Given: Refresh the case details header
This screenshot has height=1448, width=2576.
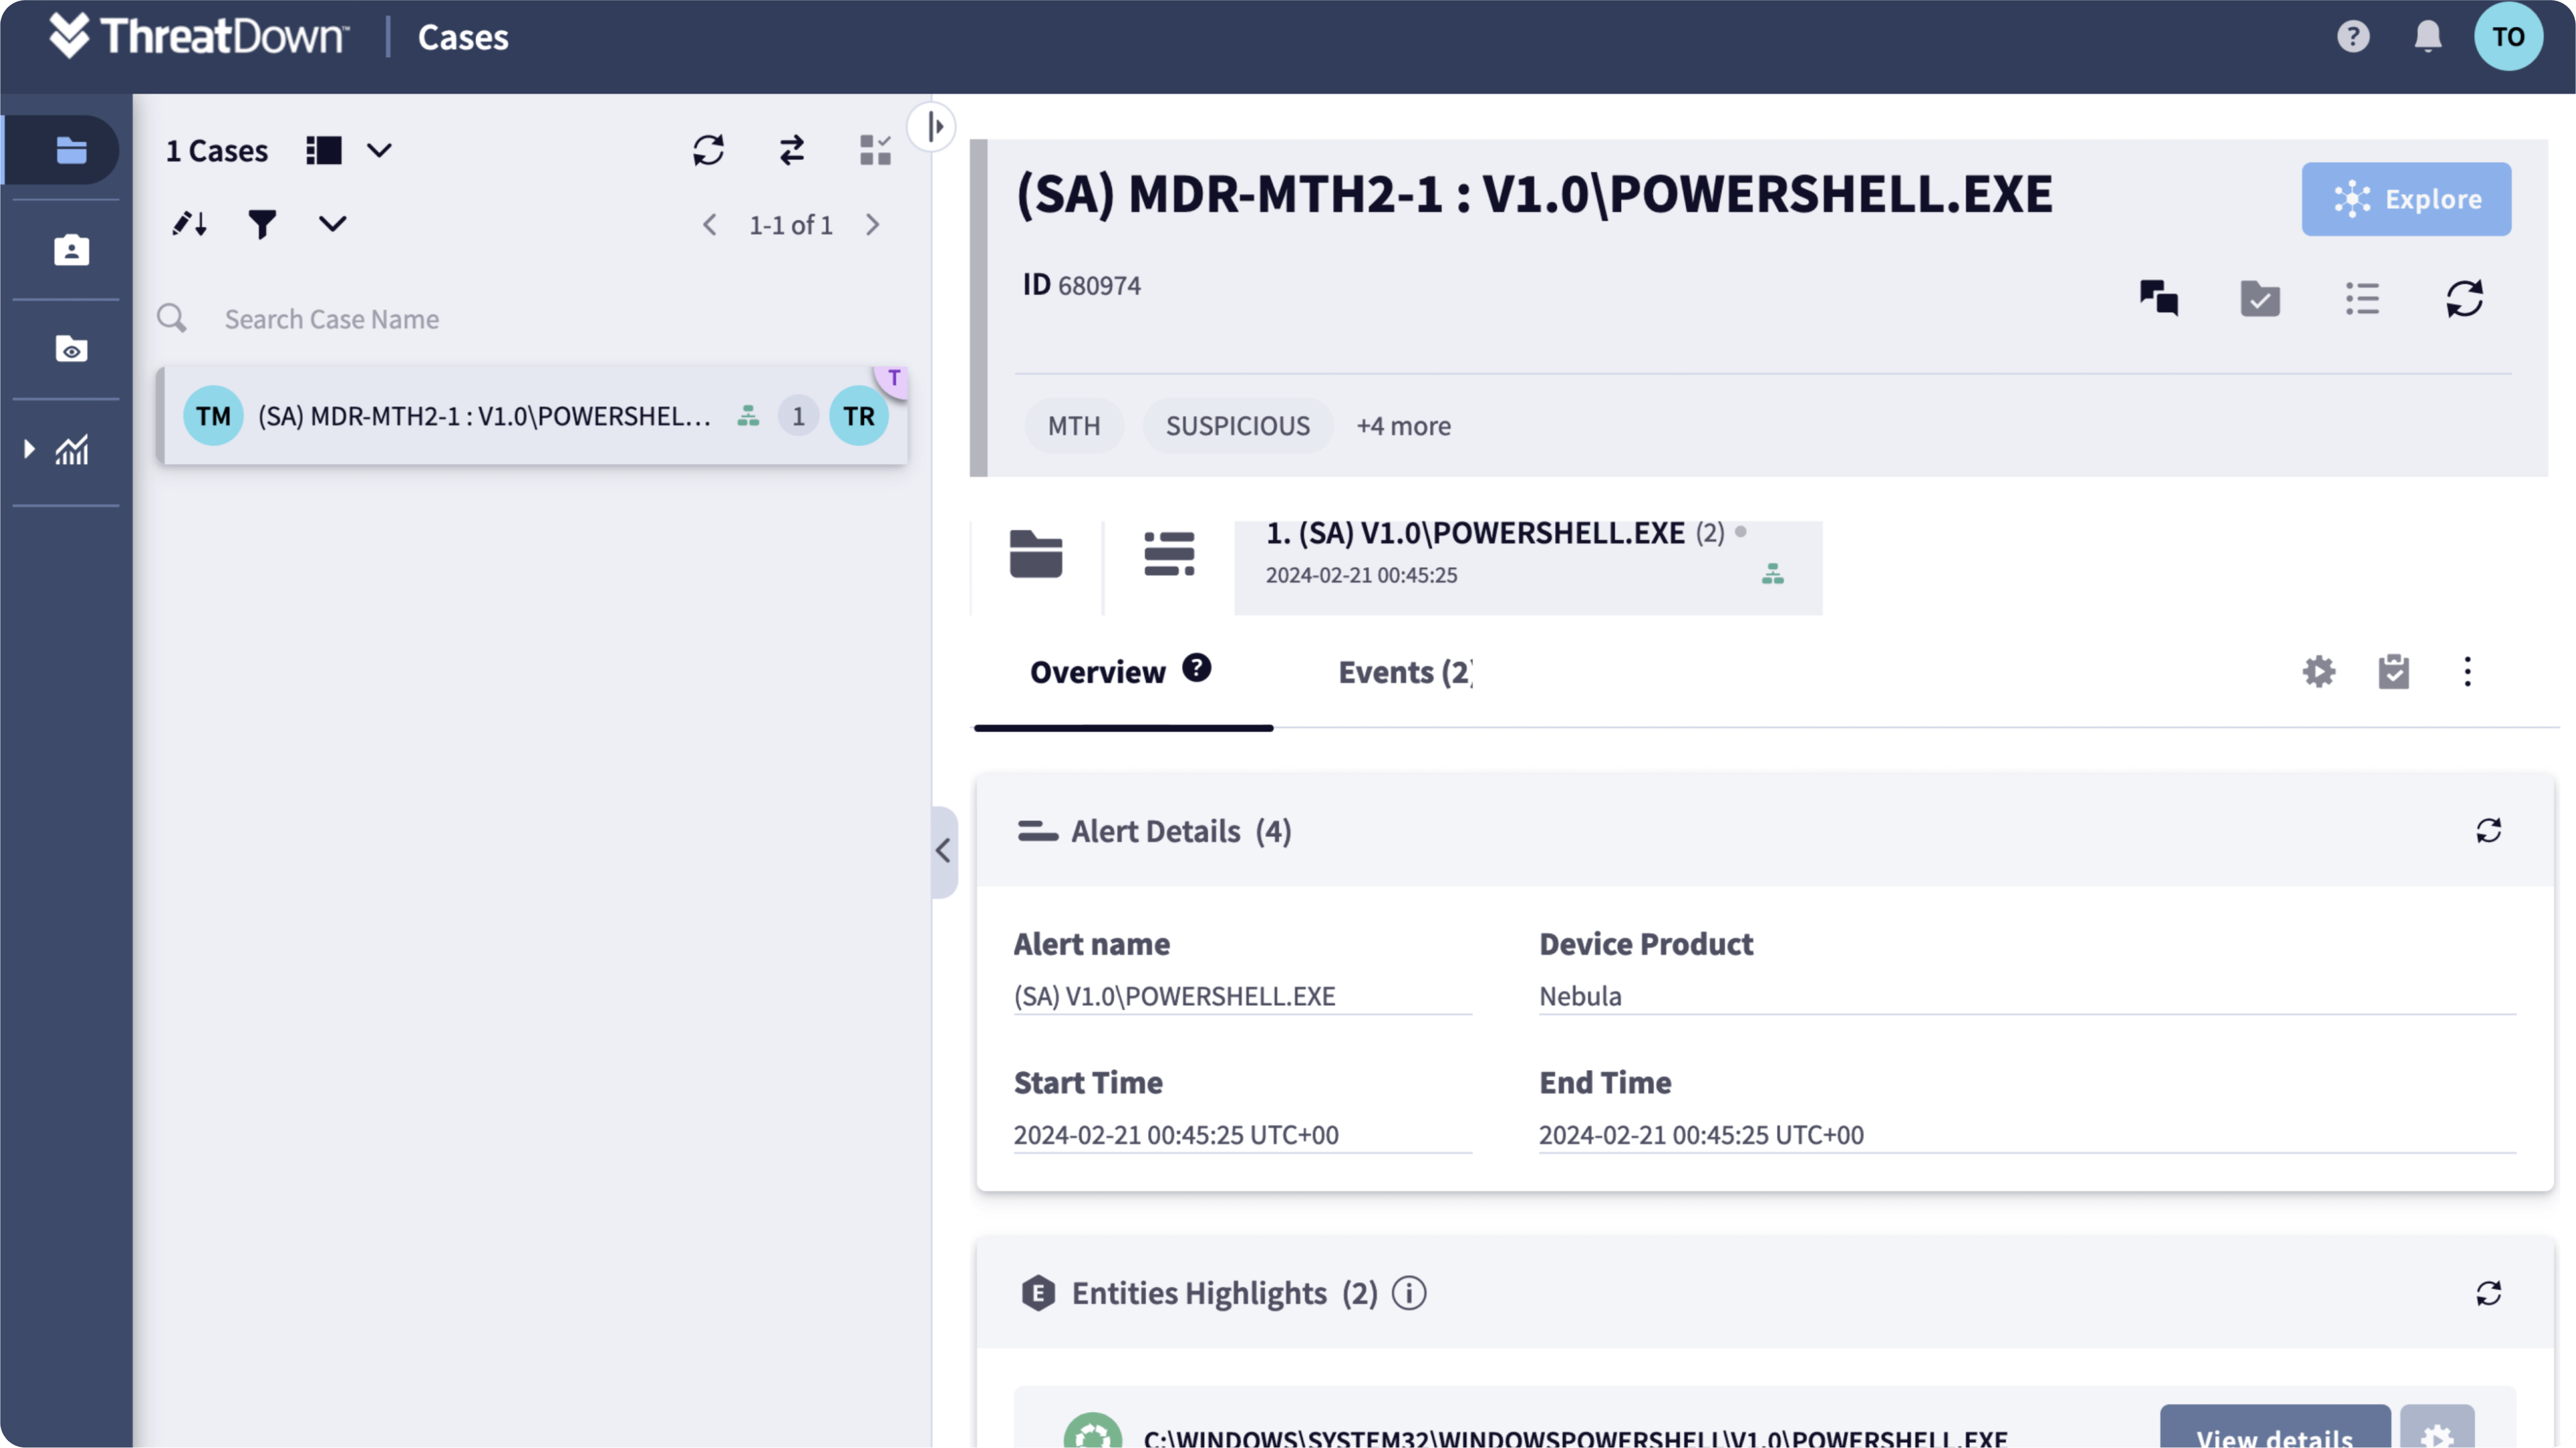Looking at the screenshot, I should [2464, 298].
